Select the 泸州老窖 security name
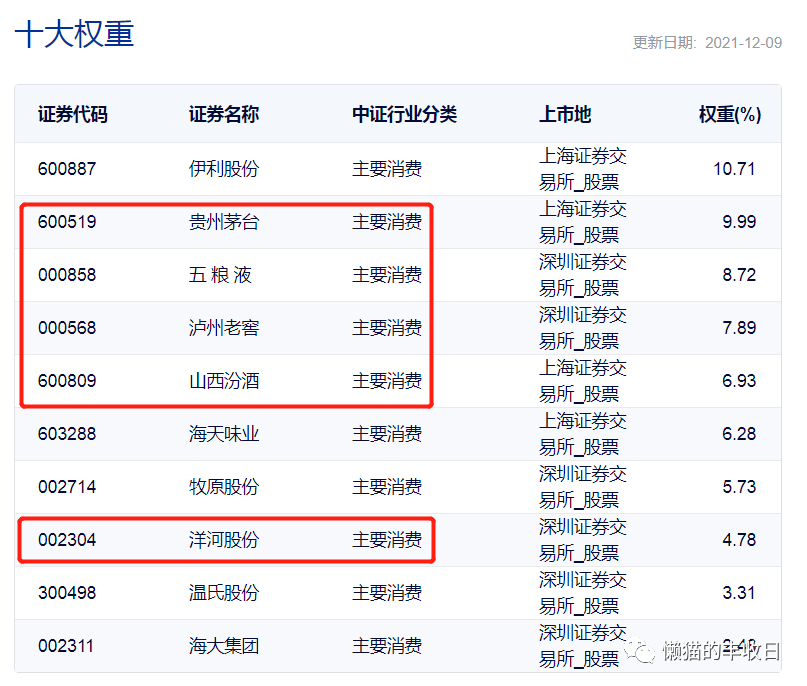Image resolution: width=807 pixels, height=686 pixels. pyautogui.click(x=224, y=328)
